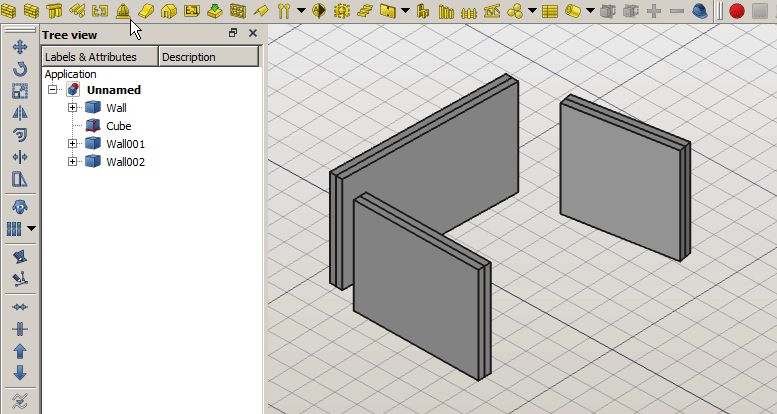
Task: Start macro recording with the red circle
Action: tap(737, 10)
